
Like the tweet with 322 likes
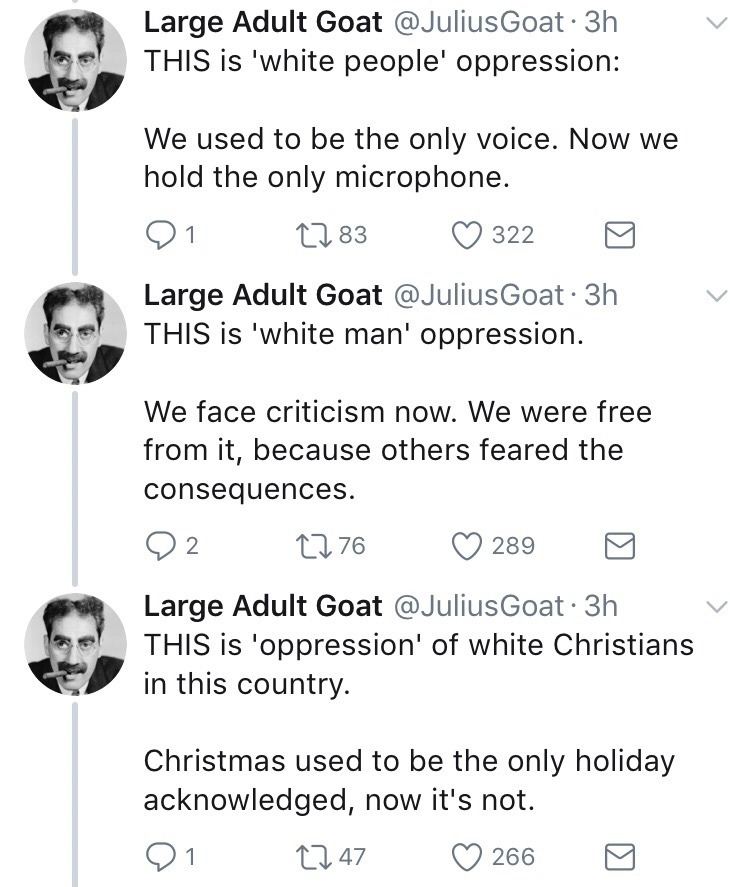[x=468, y=235]
